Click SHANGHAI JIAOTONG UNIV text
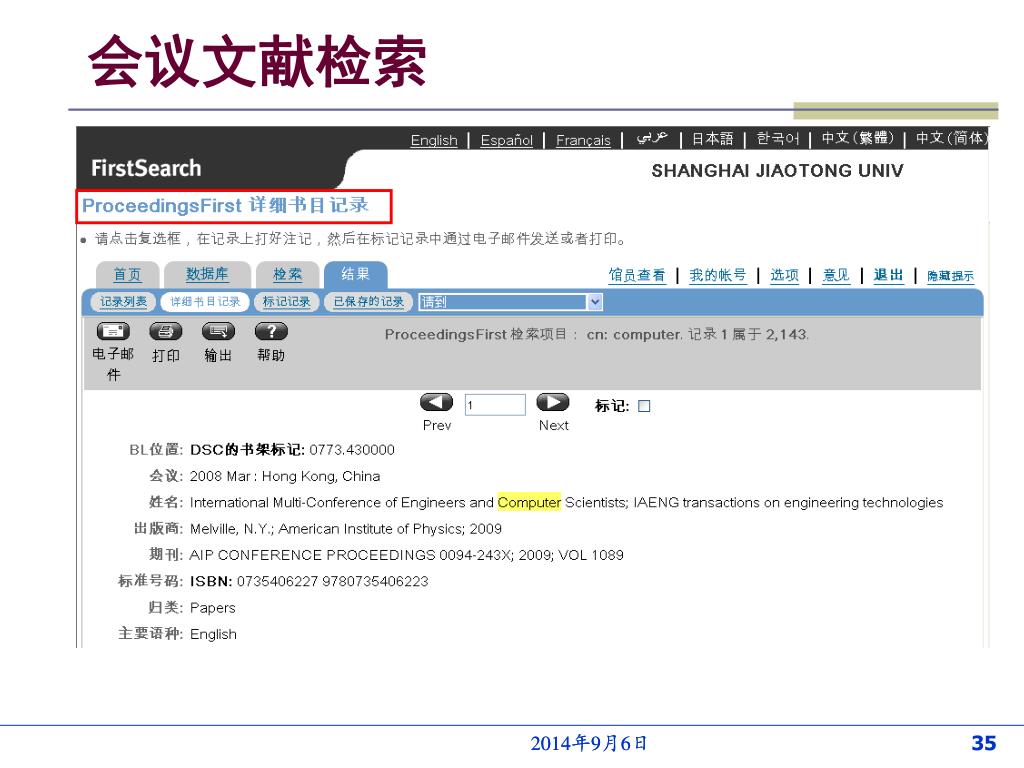The height and width of the screenshot is (768, 1024). click(x=778, y=171)
